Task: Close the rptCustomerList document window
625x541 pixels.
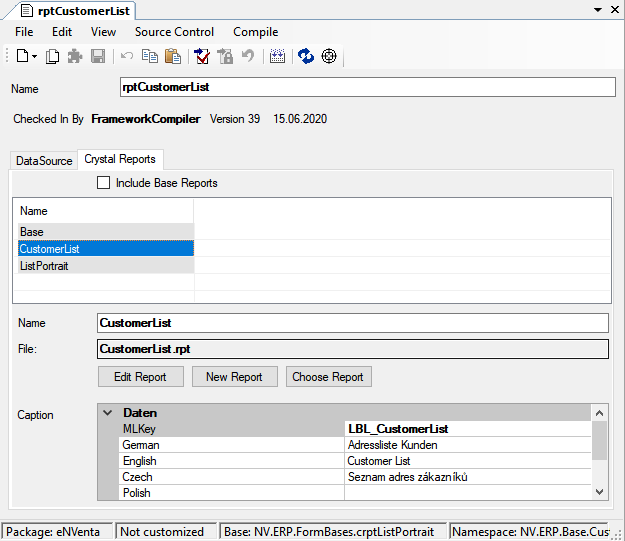Action: pyautogui.click(x=615, y=10)
